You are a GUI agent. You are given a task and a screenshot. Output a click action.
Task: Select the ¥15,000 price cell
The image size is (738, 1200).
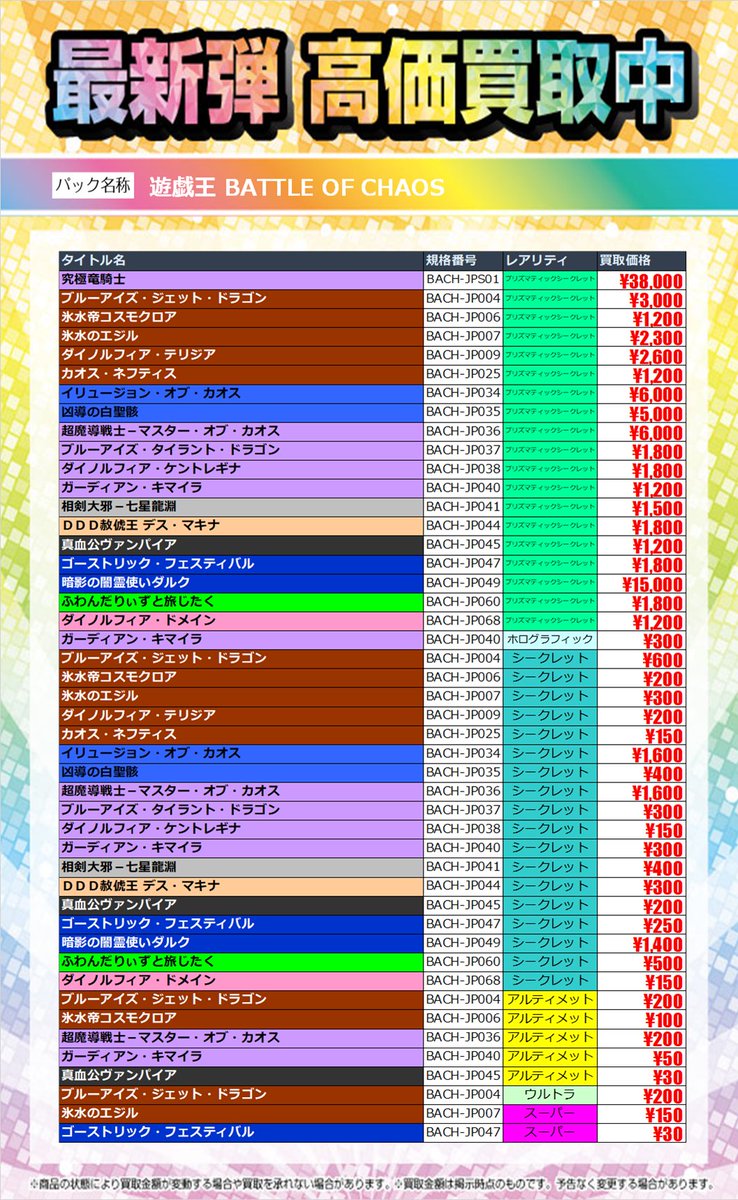pyautogui.click(x=641, y=582)
